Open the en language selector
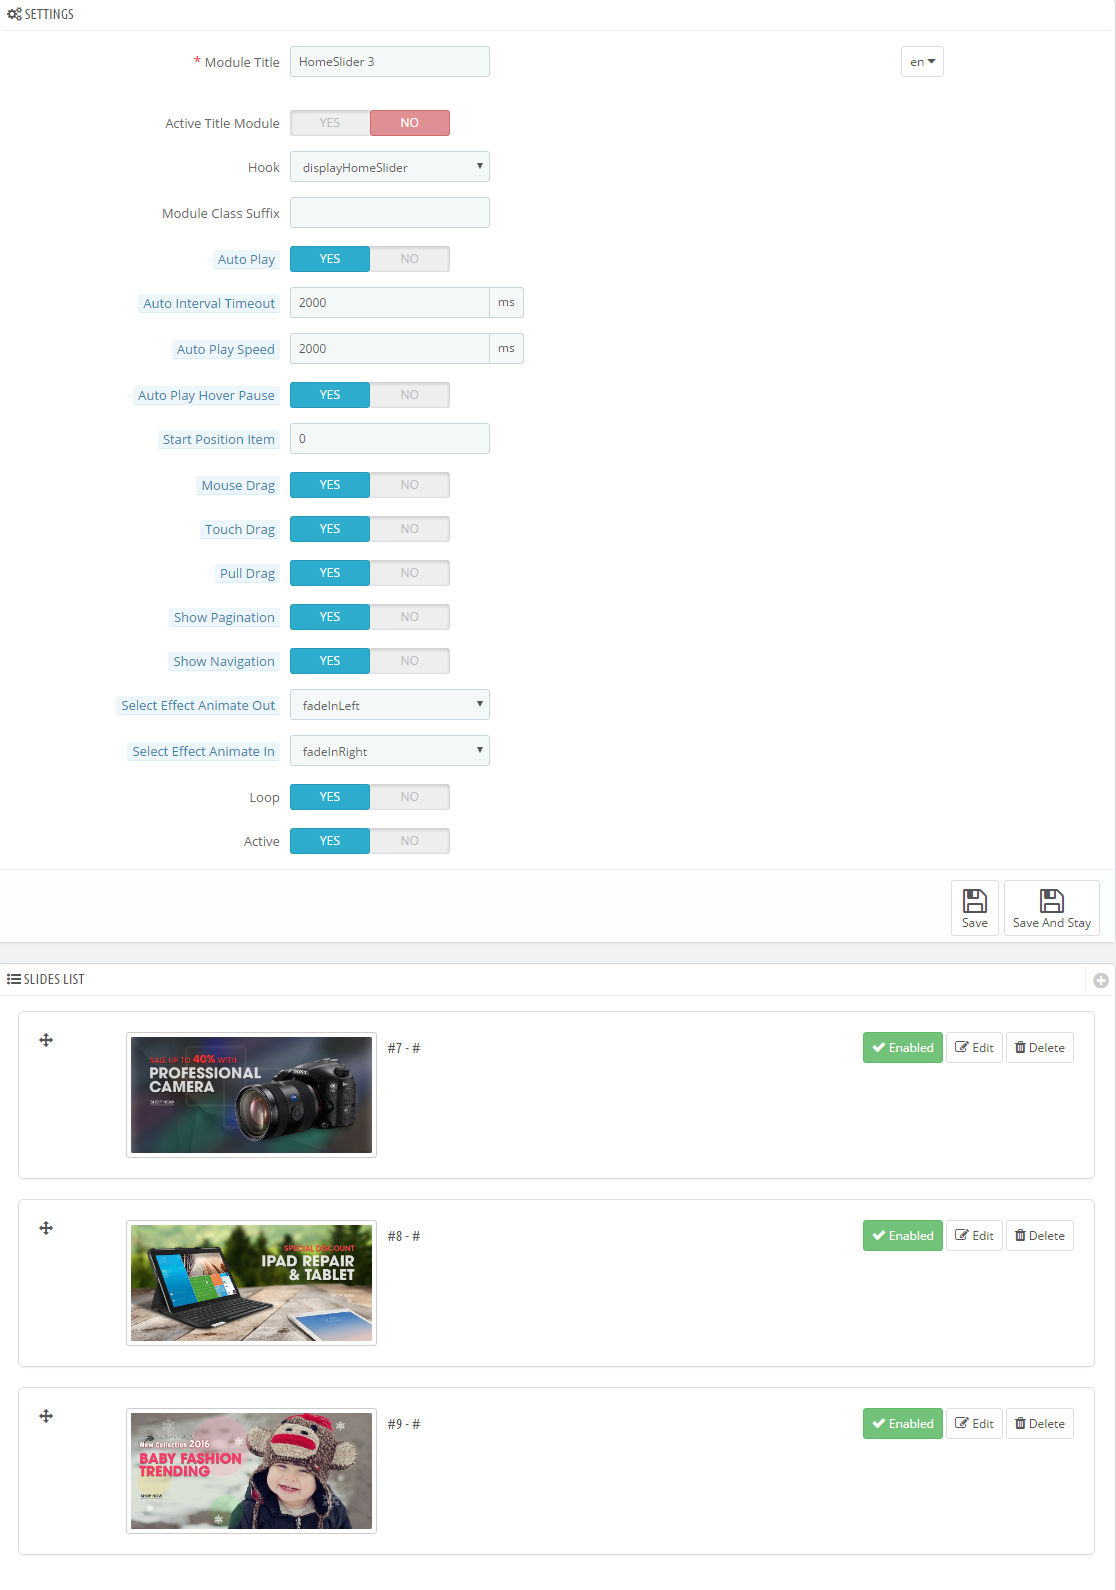The width and height of the screenshot is (1116, 1590). coord(921,62)
